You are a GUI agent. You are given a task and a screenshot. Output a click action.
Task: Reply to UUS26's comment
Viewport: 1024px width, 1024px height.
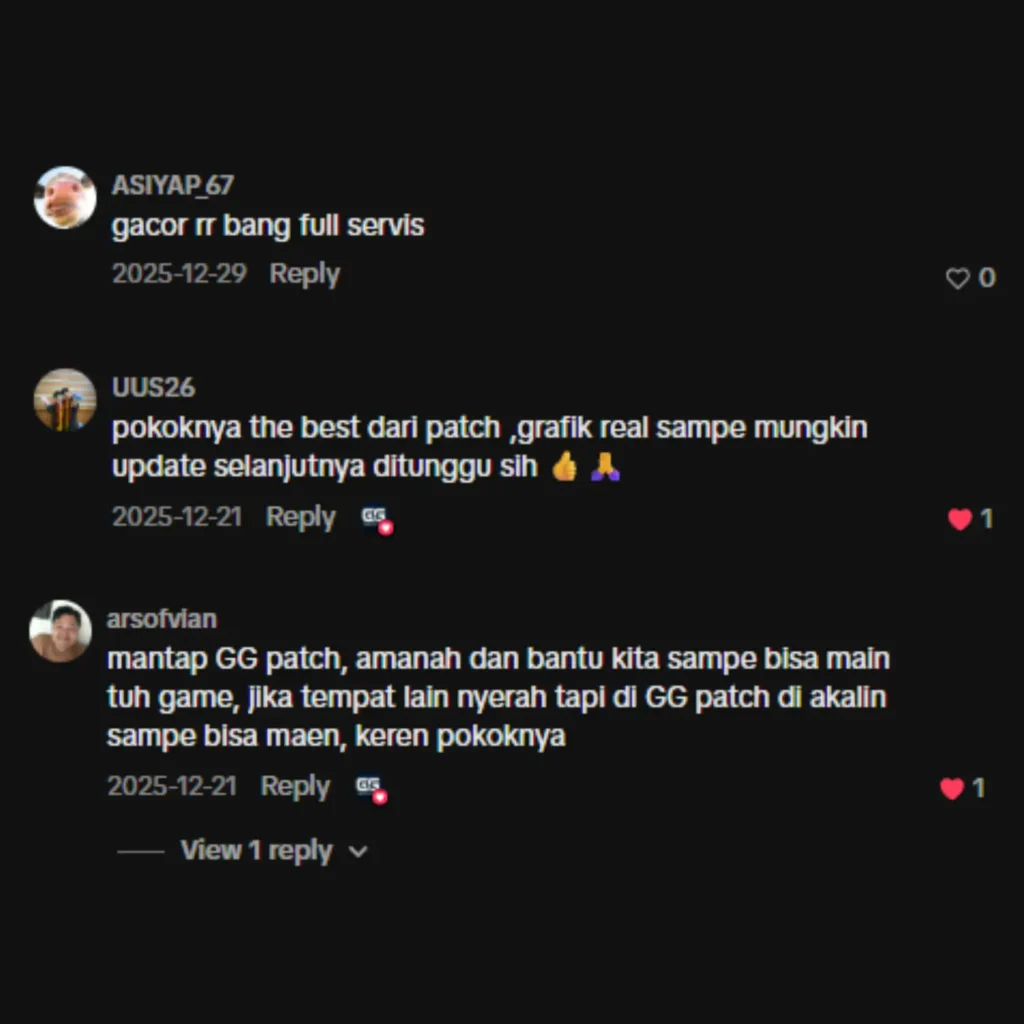pyautogui.click(x=300, y=517)
